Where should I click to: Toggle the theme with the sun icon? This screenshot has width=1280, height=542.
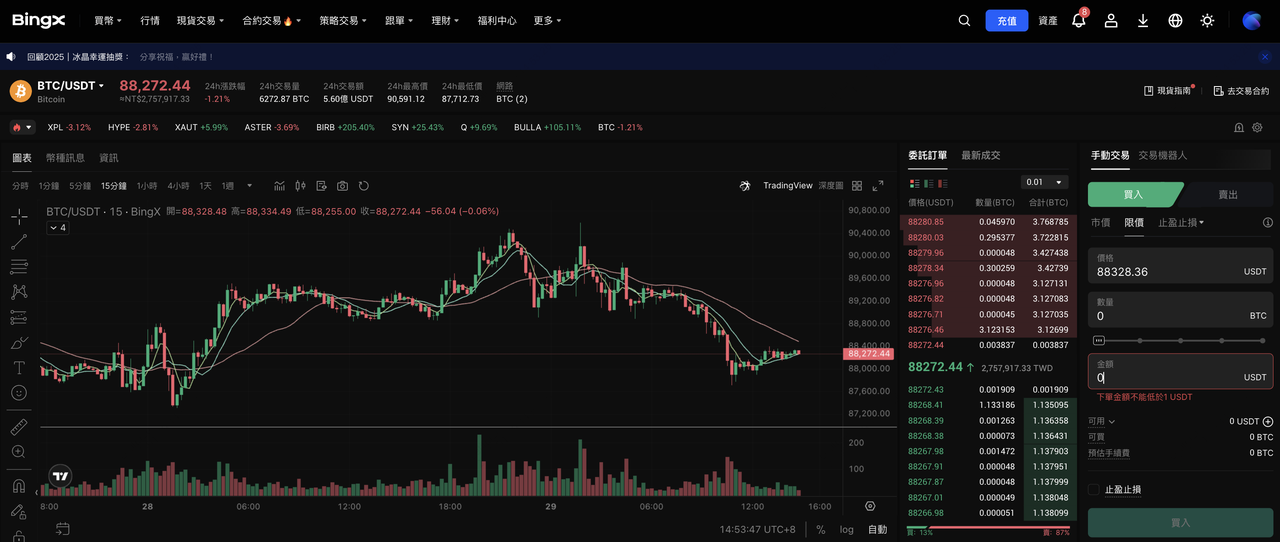(x=1207, y=21)
